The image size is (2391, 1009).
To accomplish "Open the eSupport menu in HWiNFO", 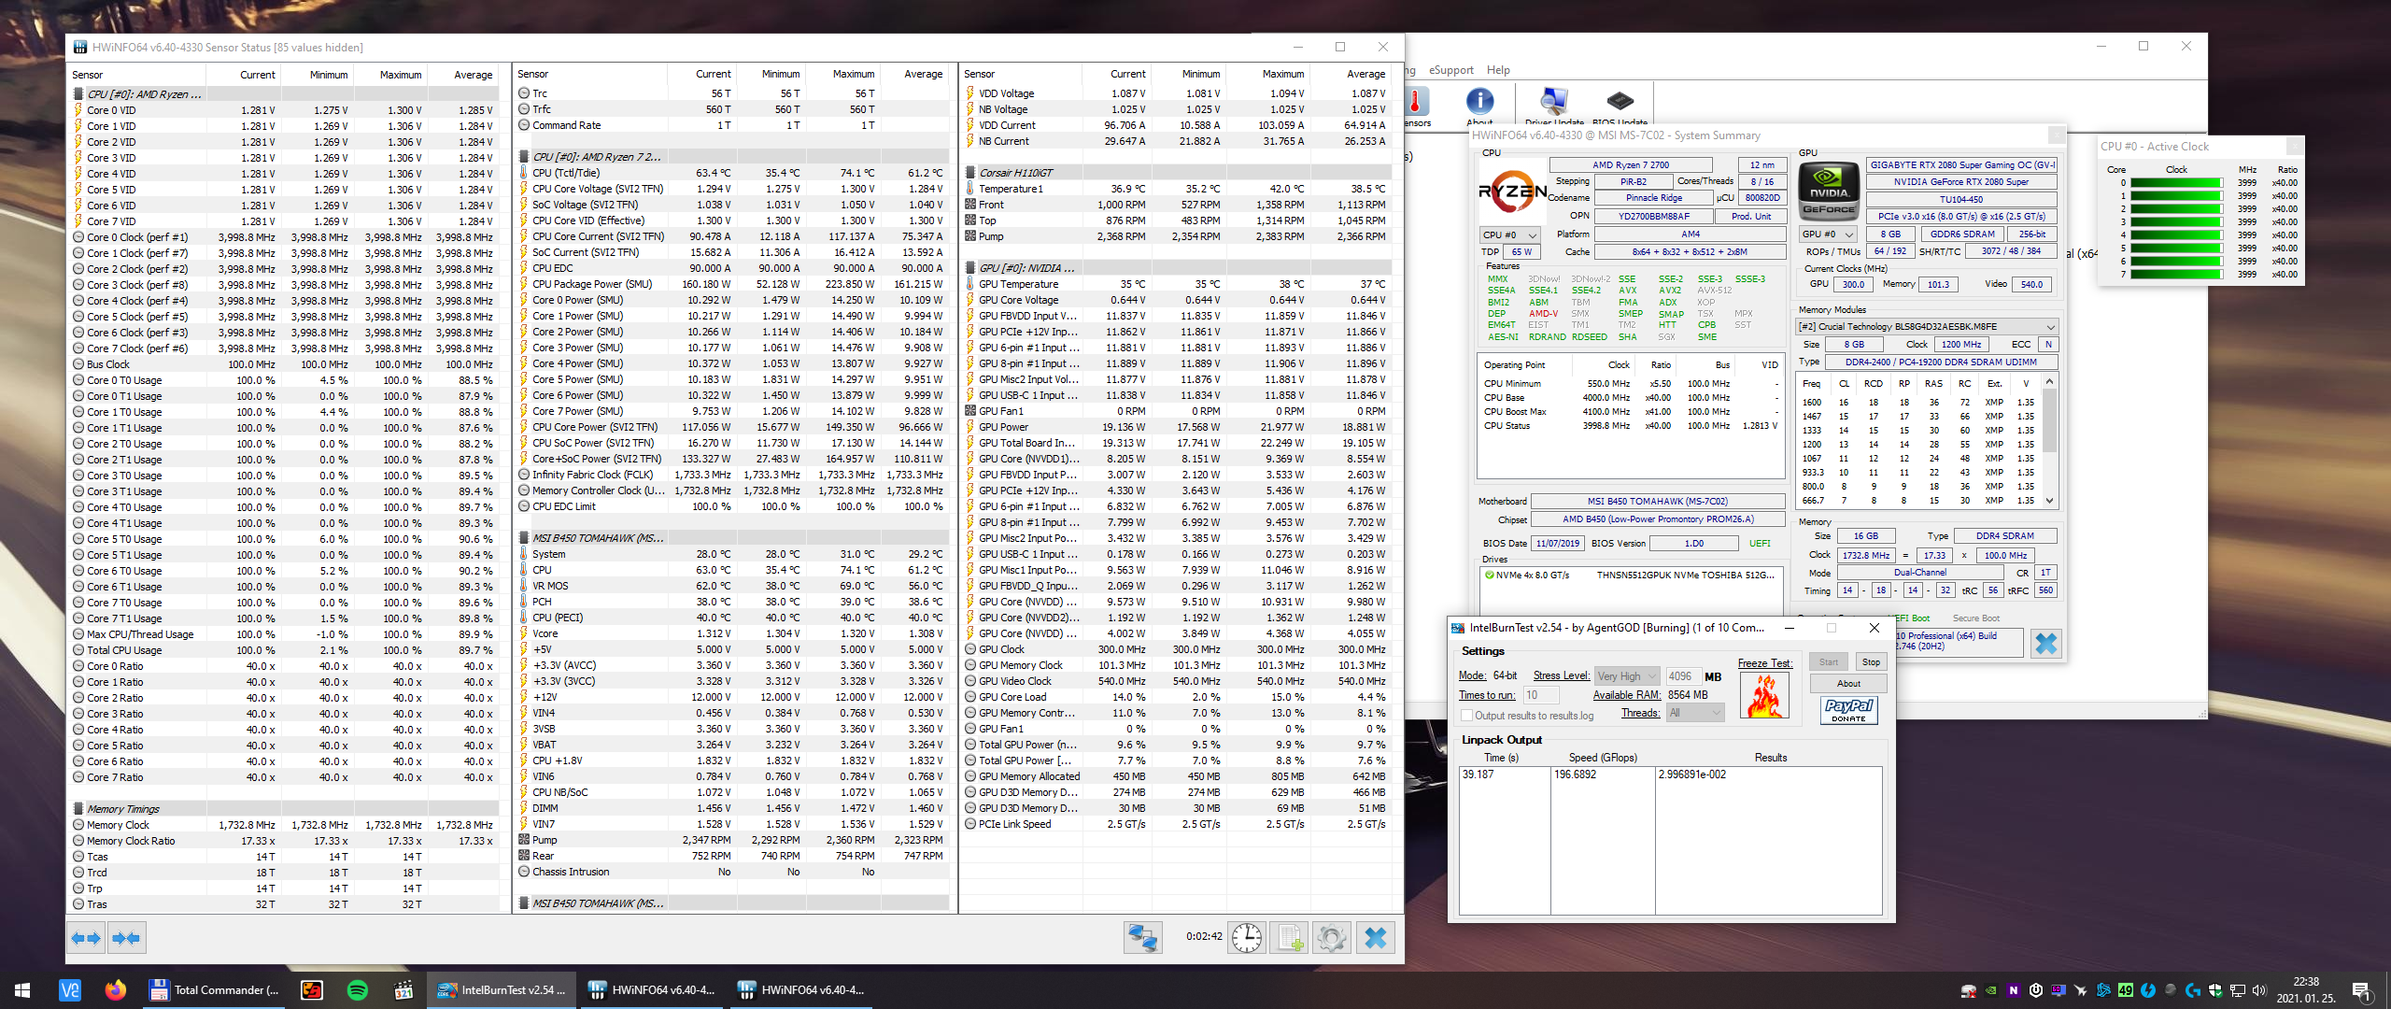I will click(x=1451, y=70).
